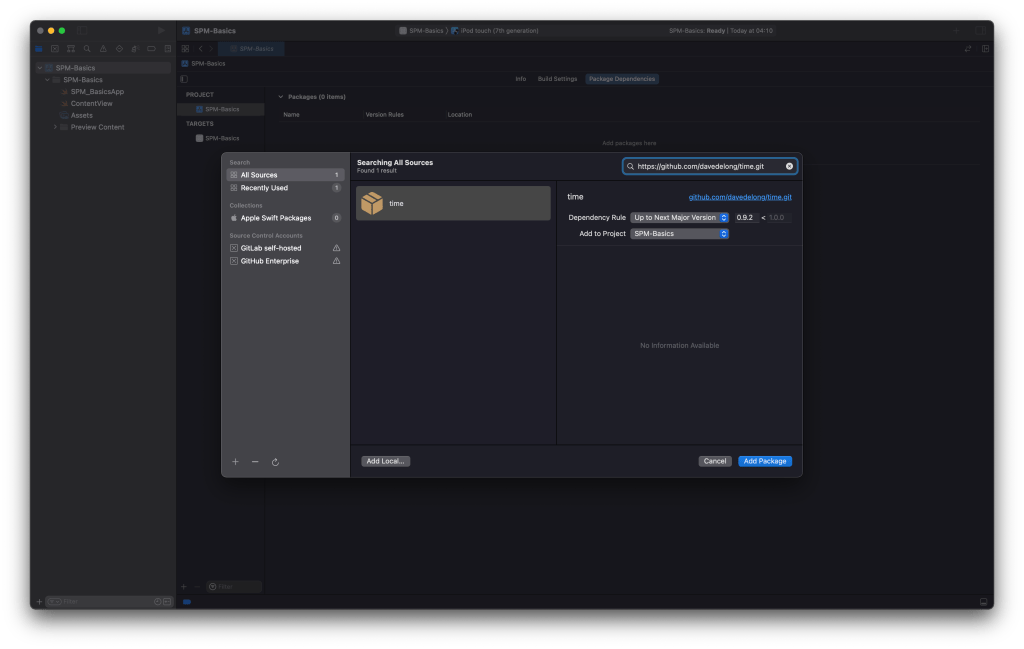Click the minus icon to remove source

pos(255,462)
